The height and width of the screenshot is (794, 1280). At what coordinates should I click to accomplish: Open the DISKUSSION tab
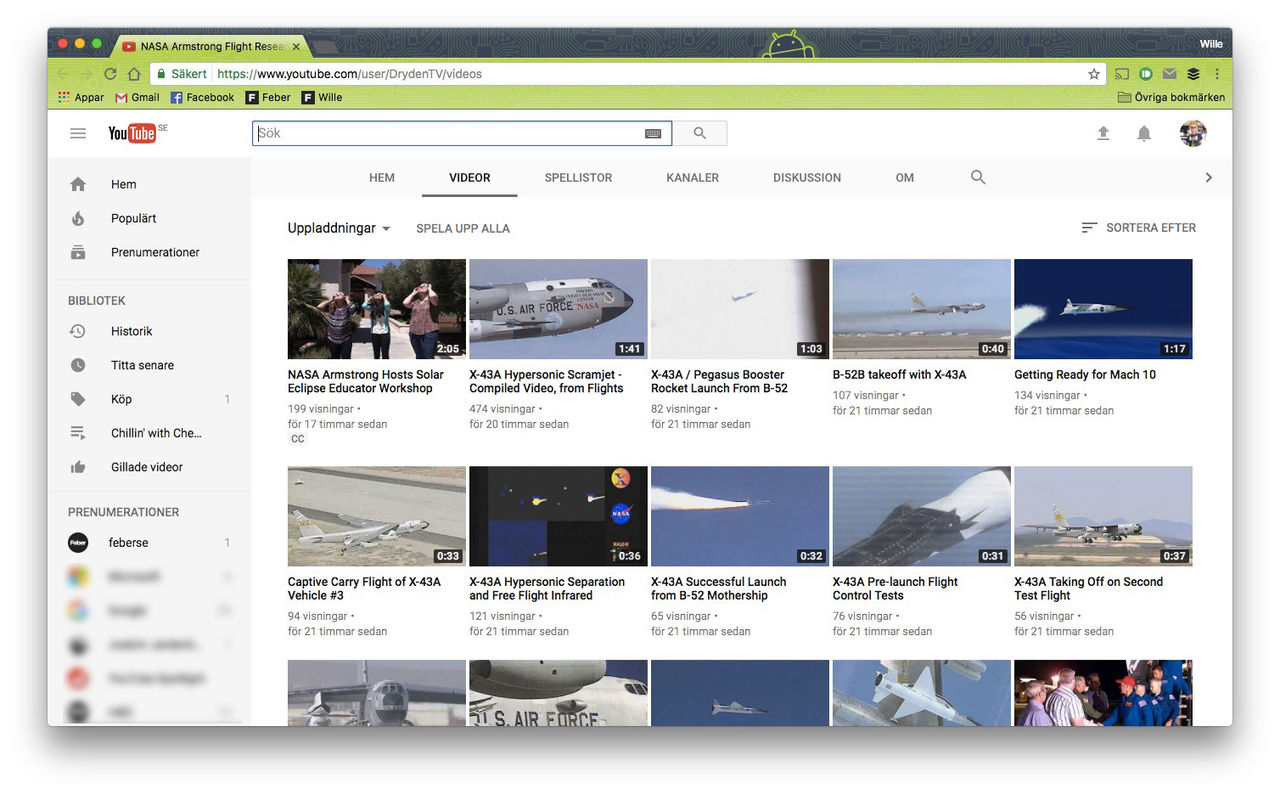[x=807, y=177]
